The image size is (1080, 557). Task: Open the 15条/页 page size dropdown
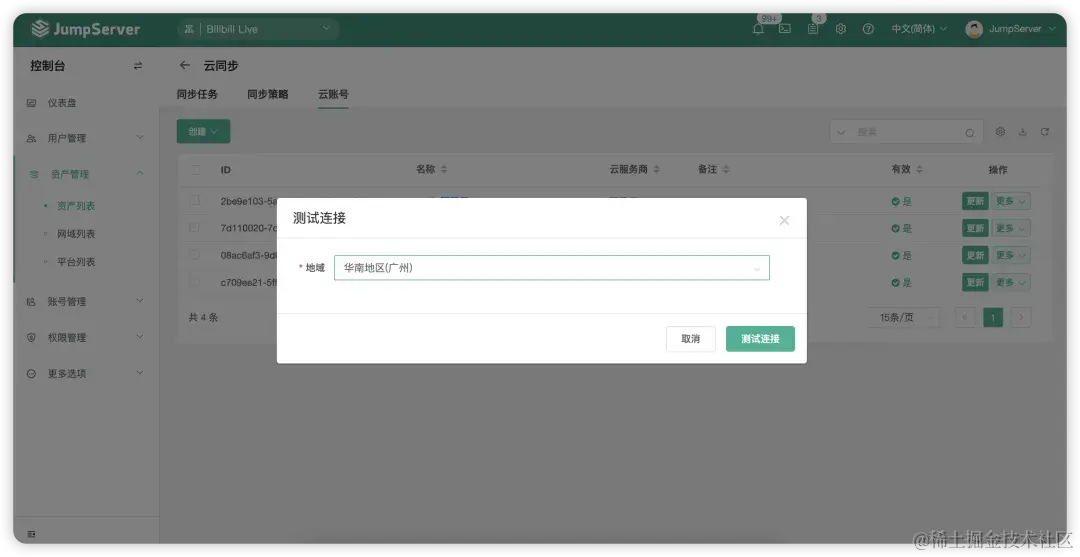point(903,317)
